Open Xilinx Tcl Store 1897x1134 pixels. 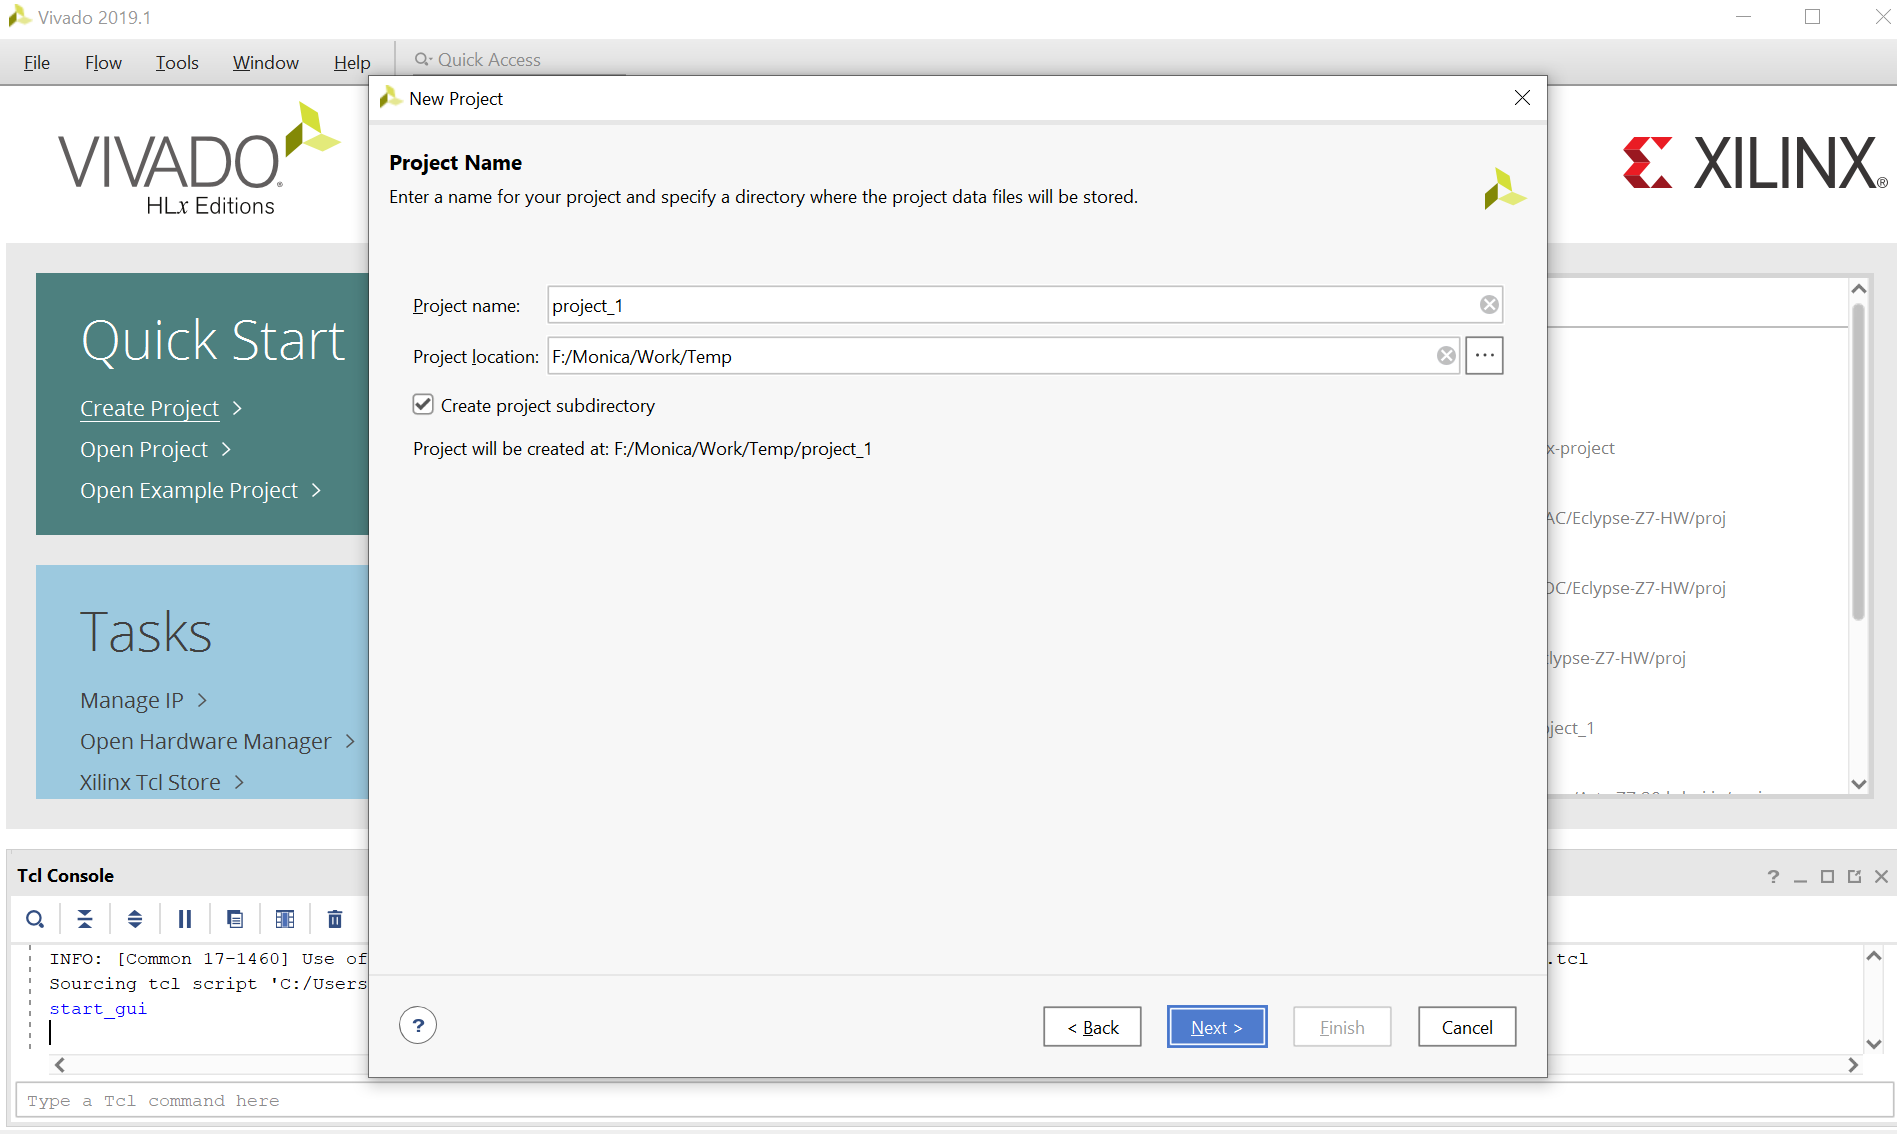[150, 782]
